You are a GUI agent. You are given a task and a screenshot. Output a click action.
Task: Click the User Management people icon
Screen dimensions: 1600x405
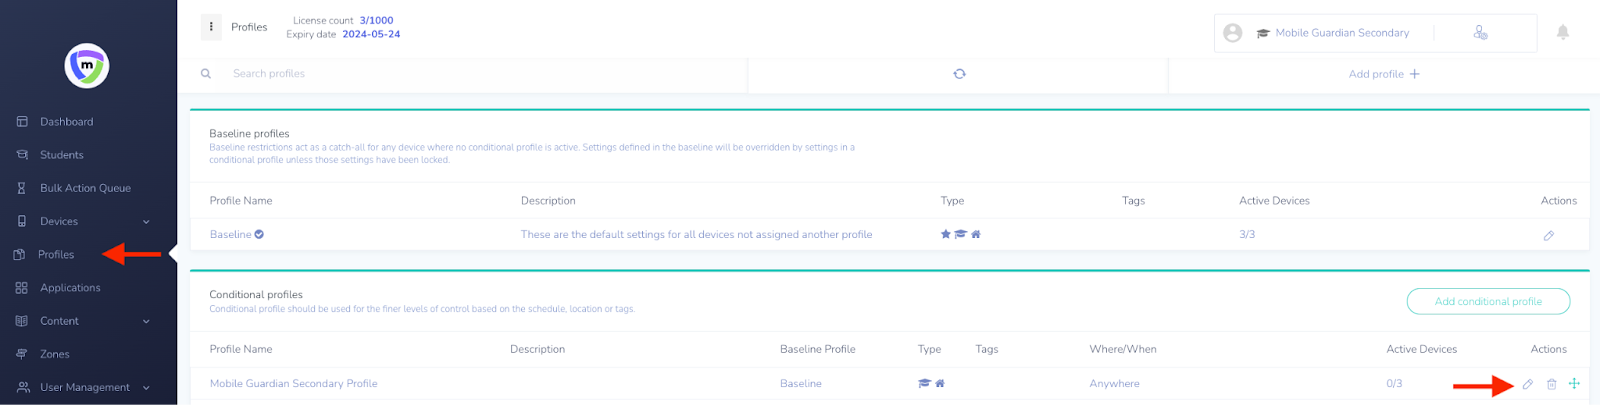[23, 387]
